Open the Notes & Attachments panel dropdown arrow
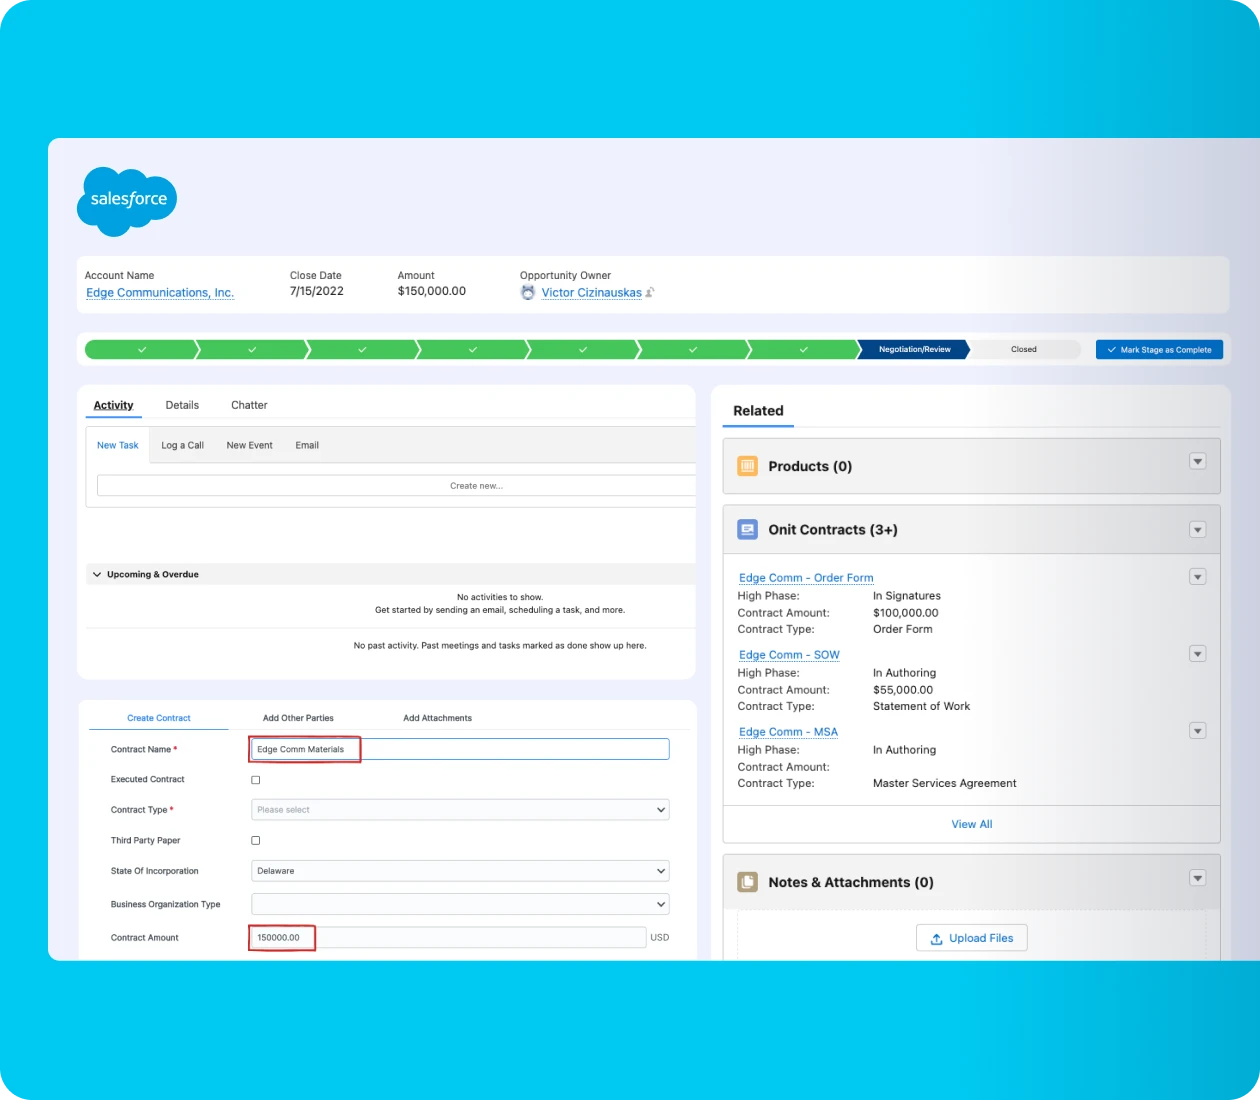 (1198, 878)
